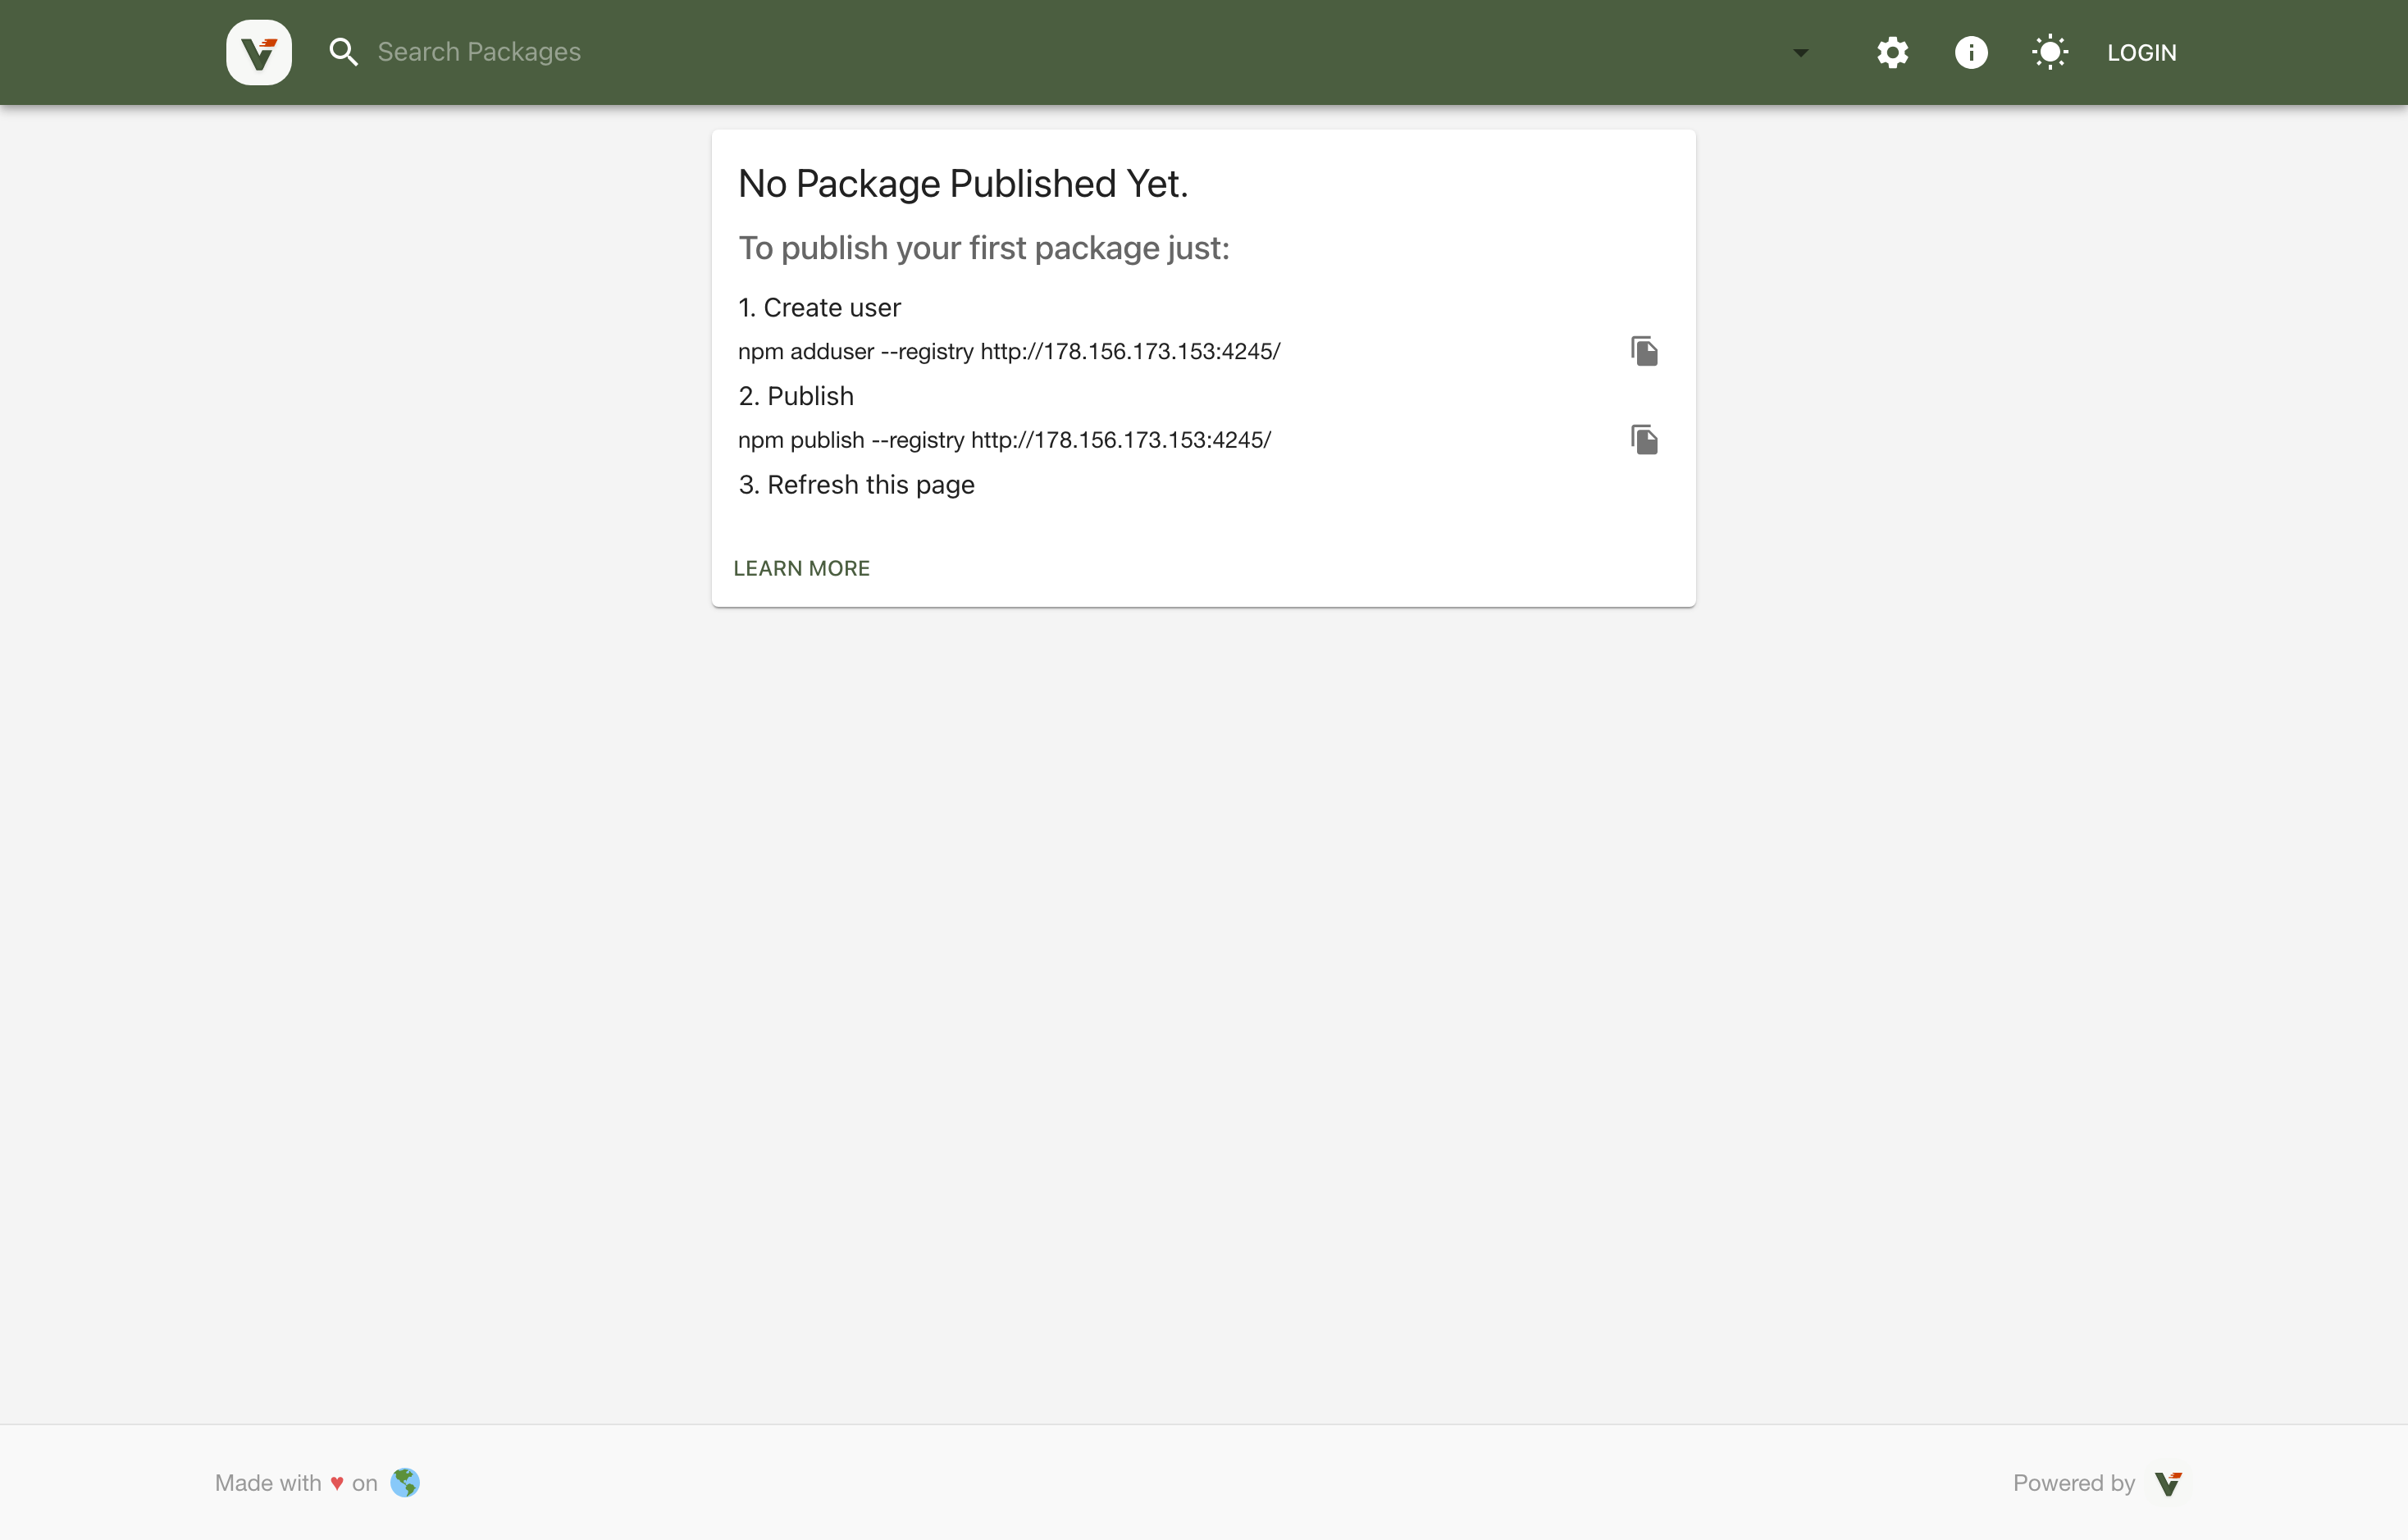Click the 'npm publish --registry' command text
The width and height of the screenshot is (2408, 1540).
(x=1004, y=440)
